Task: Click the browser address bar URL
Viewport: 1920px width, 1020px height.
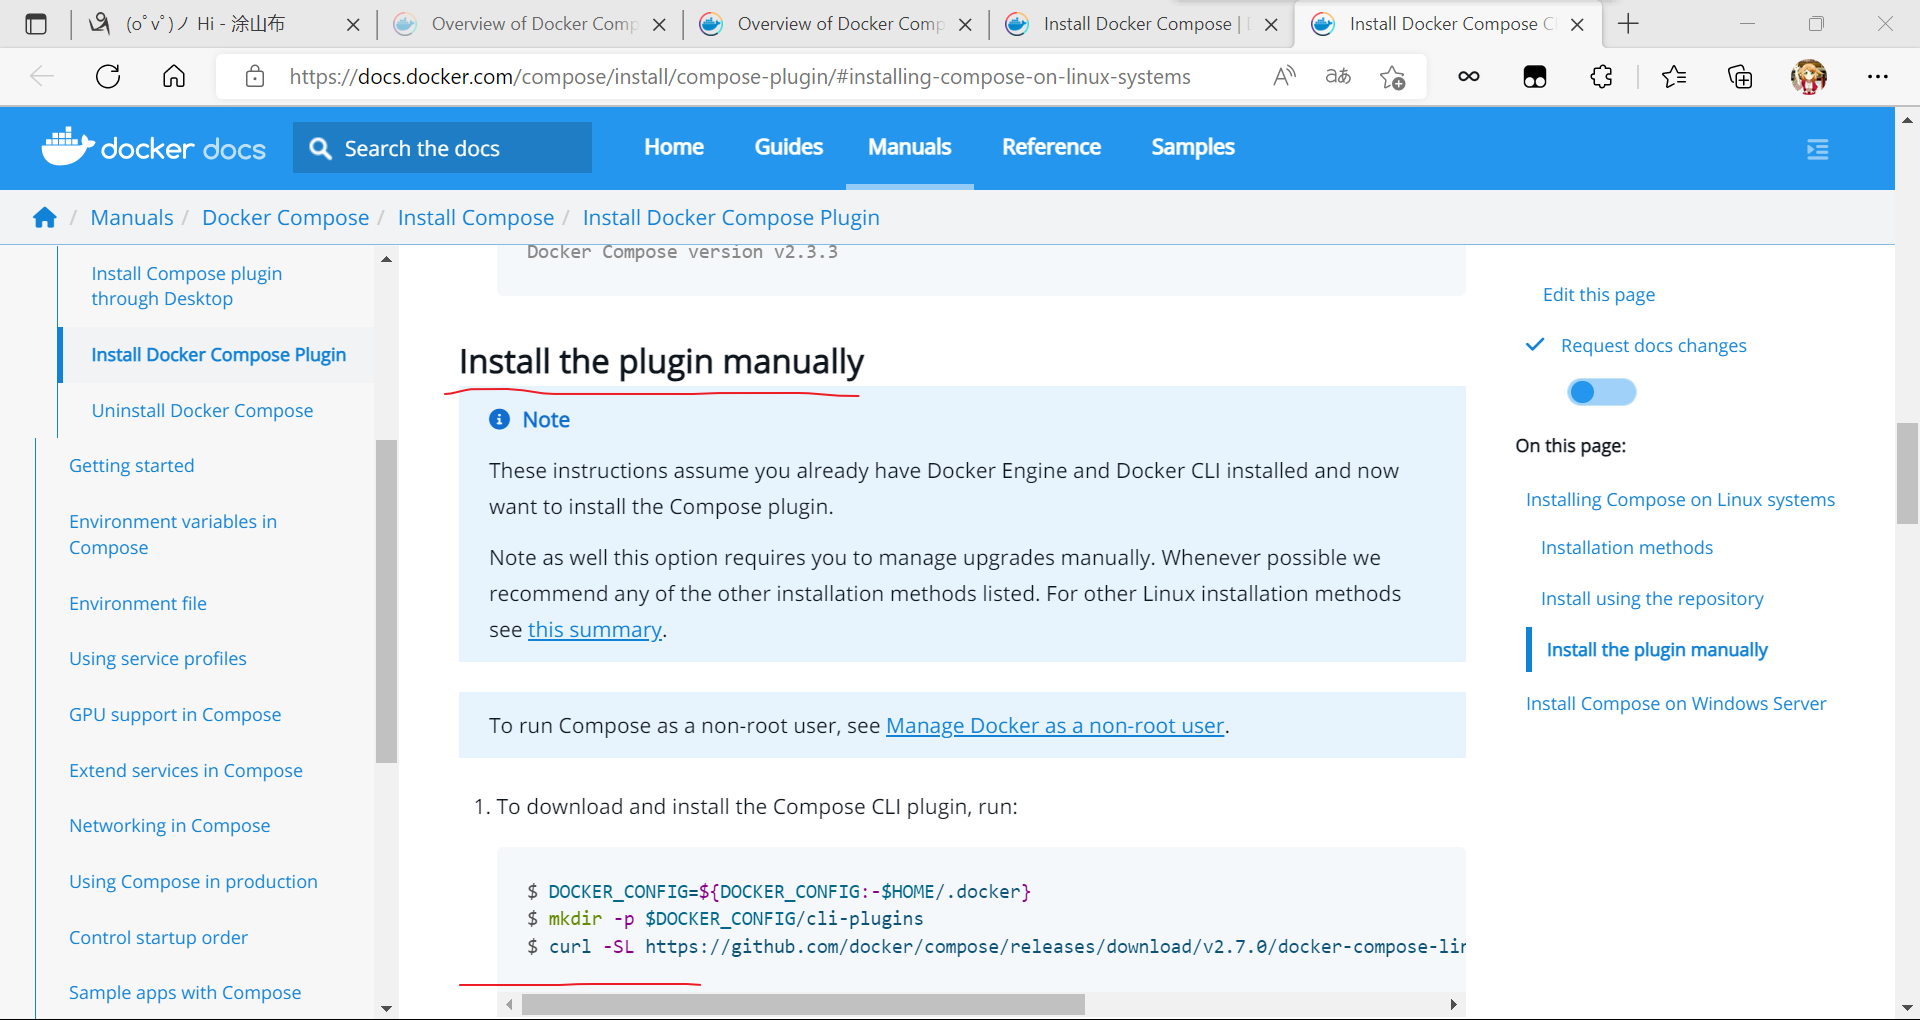Action: click(x=740, y=76)
